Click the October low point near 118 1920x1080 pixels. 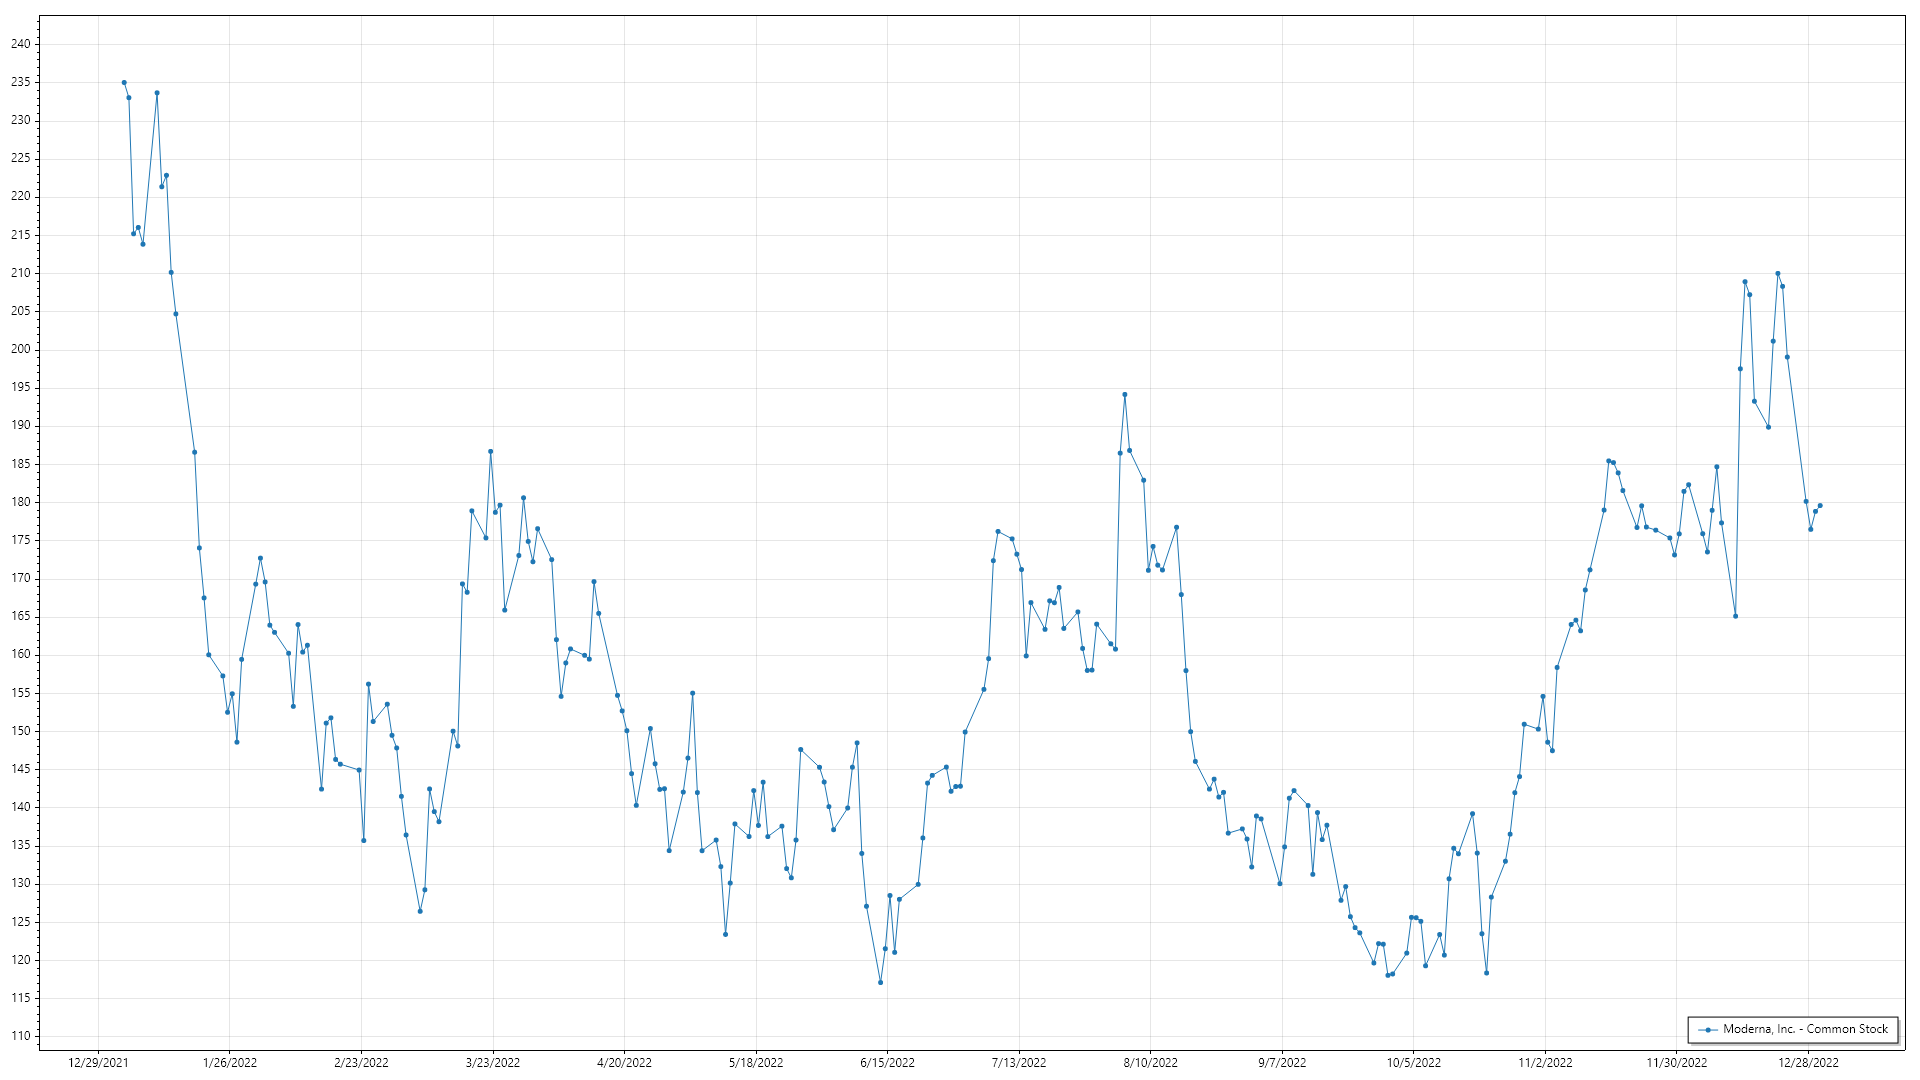pyautogui.click(x=1486, y=973)
